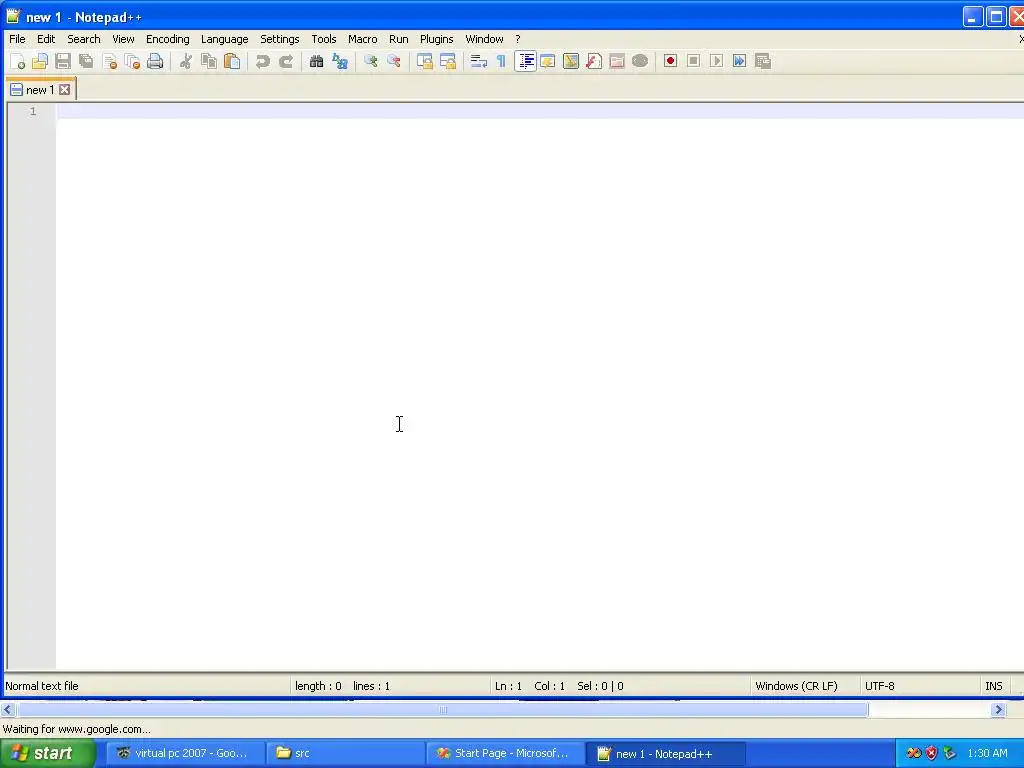1024x768 pixels.
Task: Click the Copy toolbar icon
Action: pyautogui.click(x=209, y=61)
